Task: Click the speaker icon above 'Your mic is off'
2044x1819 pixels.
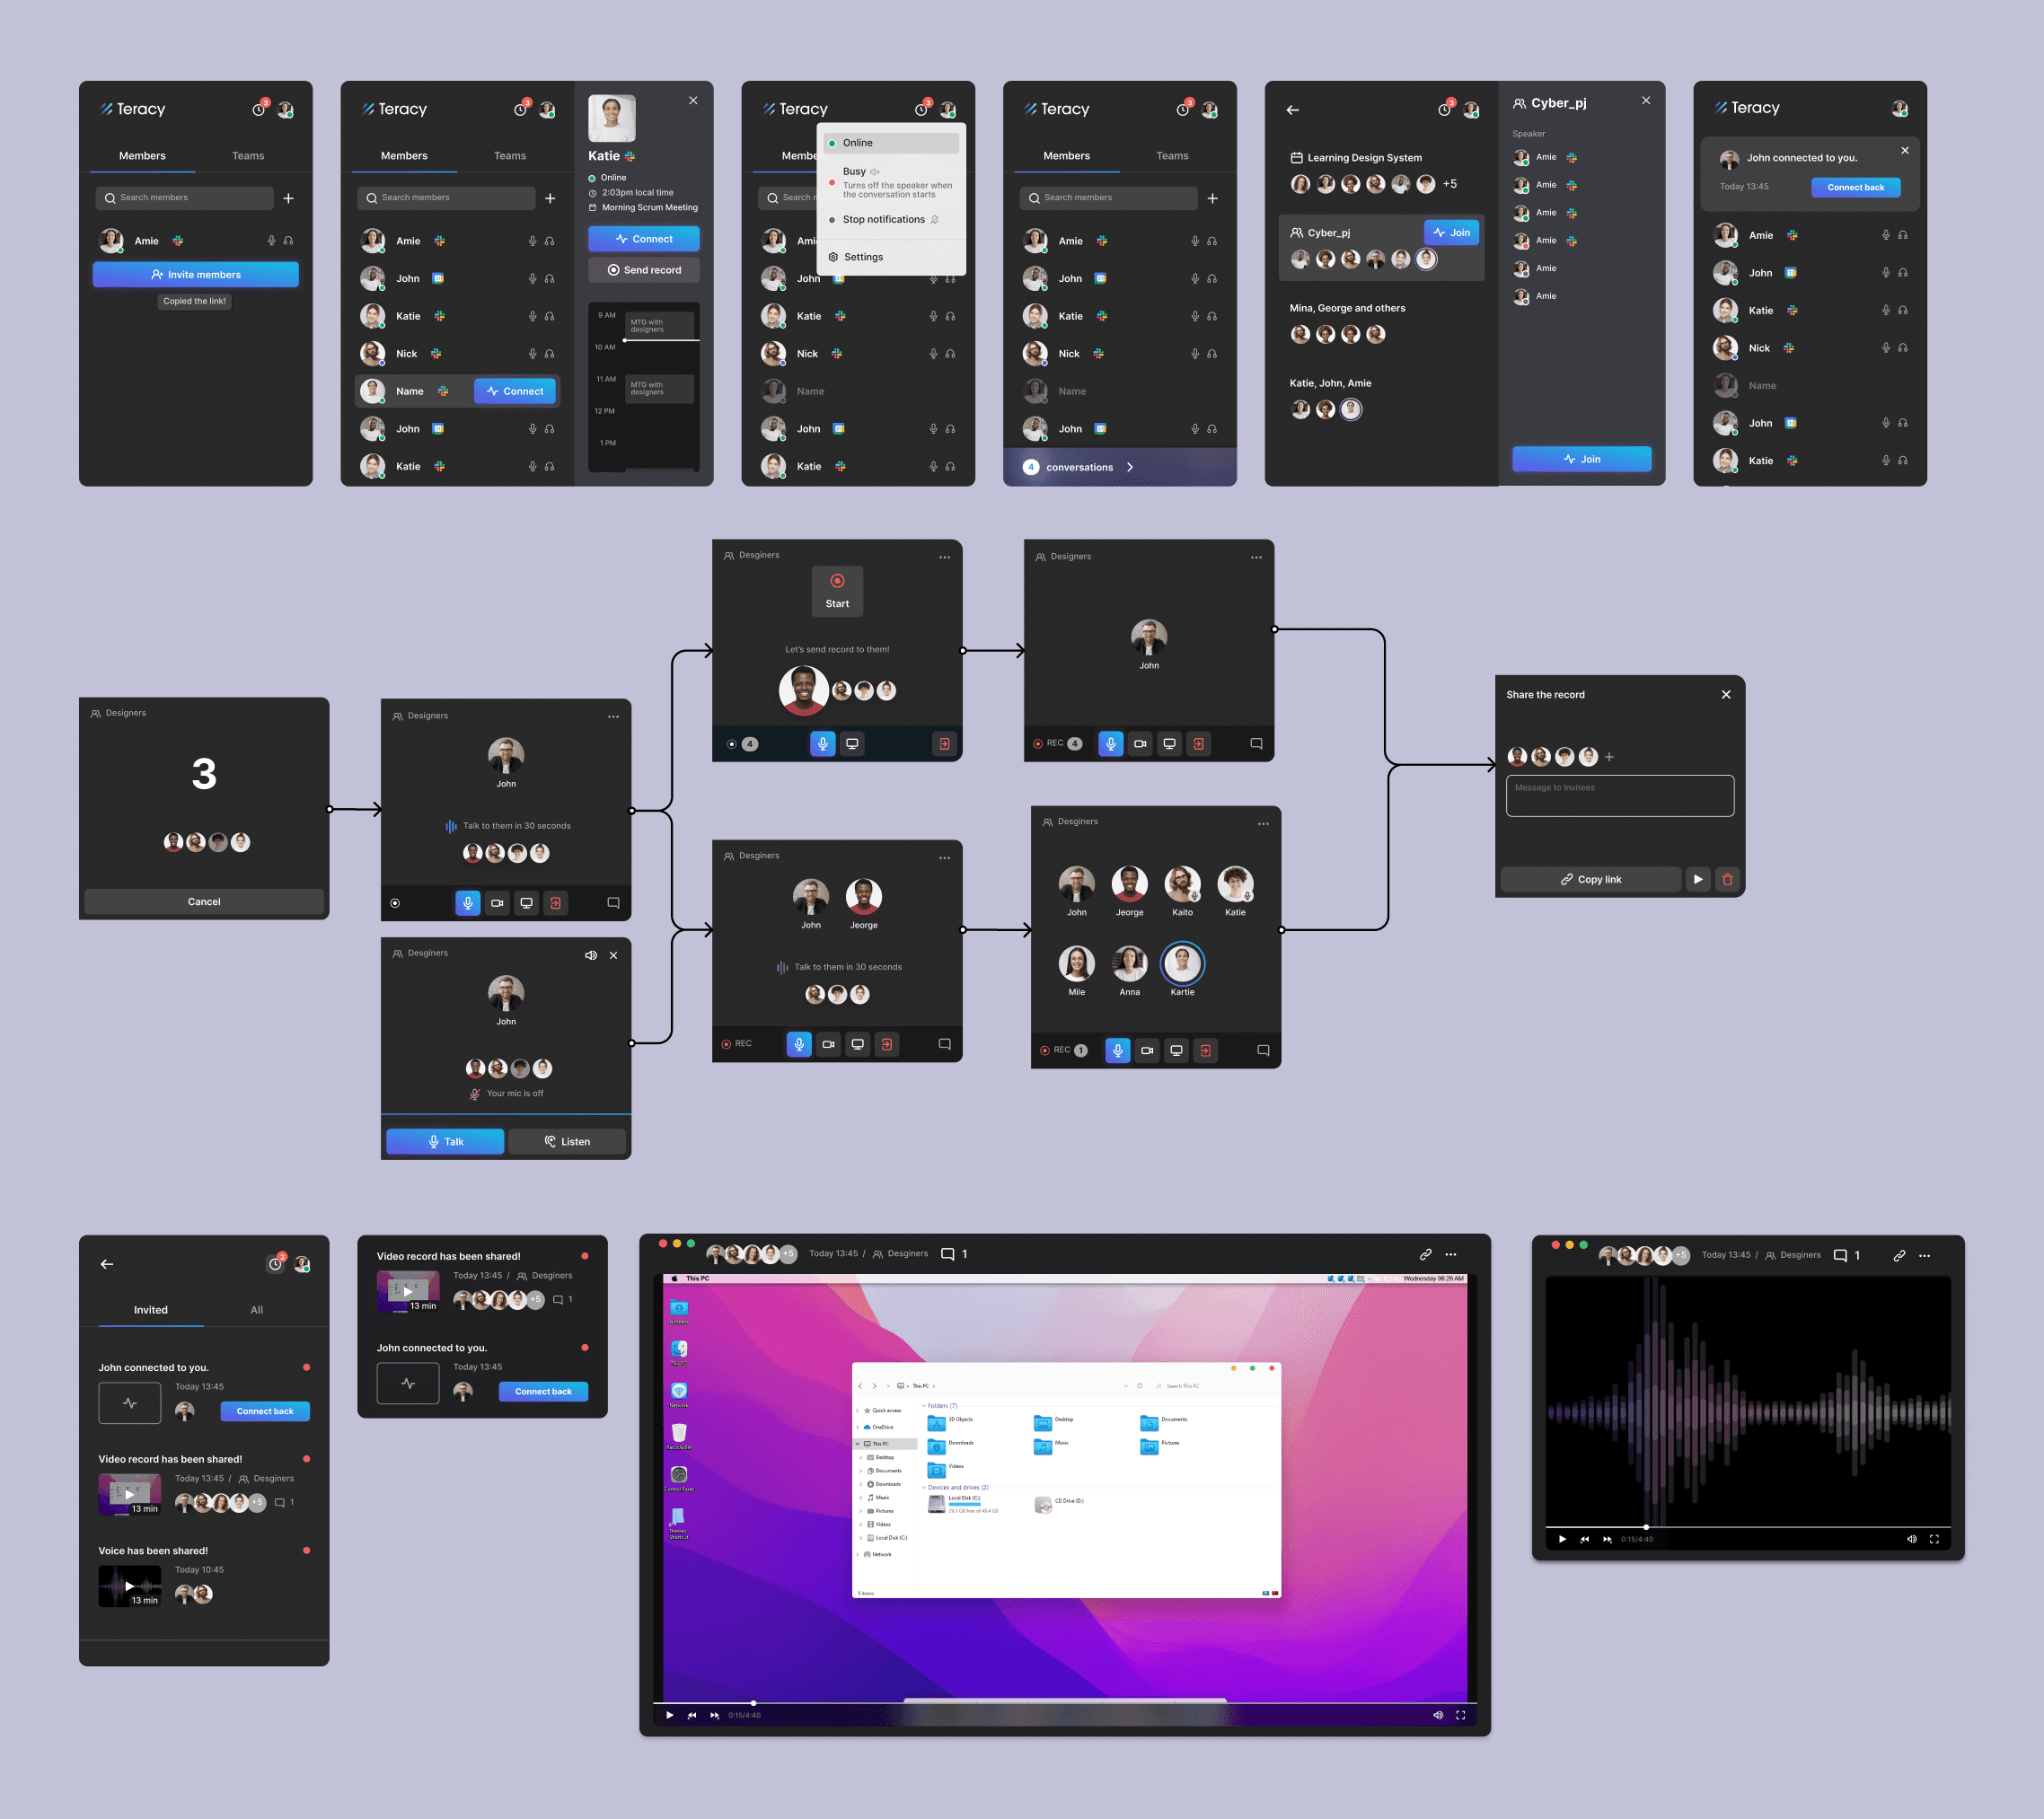Action: tap(591, 955)
